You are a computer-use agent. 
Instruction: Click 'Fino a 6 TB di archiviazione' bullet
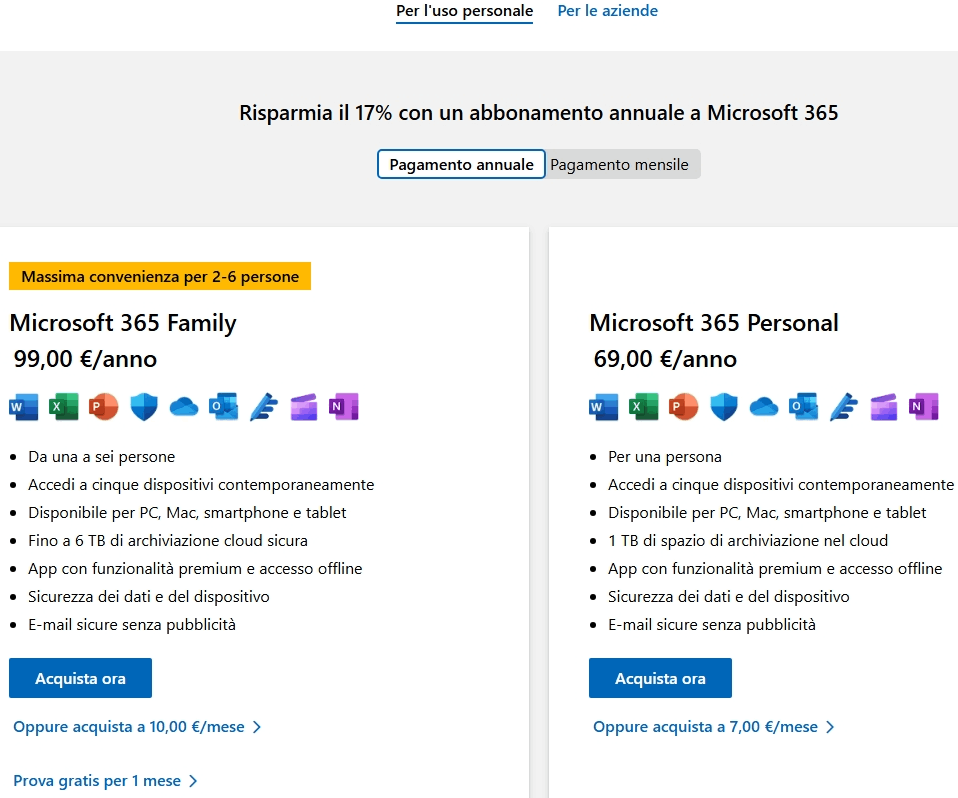tap(168, 541)
